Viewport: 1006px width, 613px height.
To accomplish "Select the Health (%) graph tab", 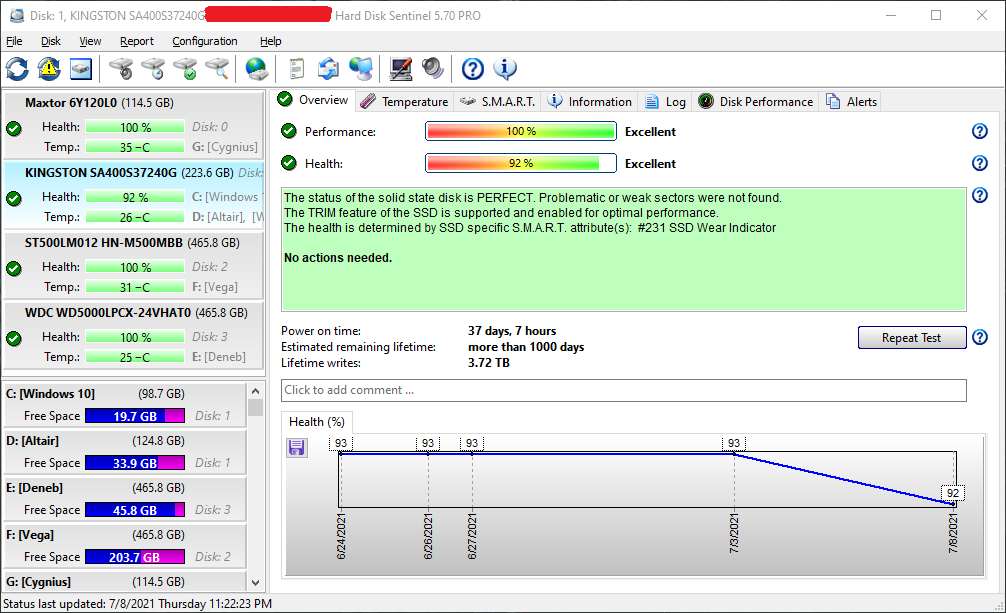I will click(x=317, y=422).
